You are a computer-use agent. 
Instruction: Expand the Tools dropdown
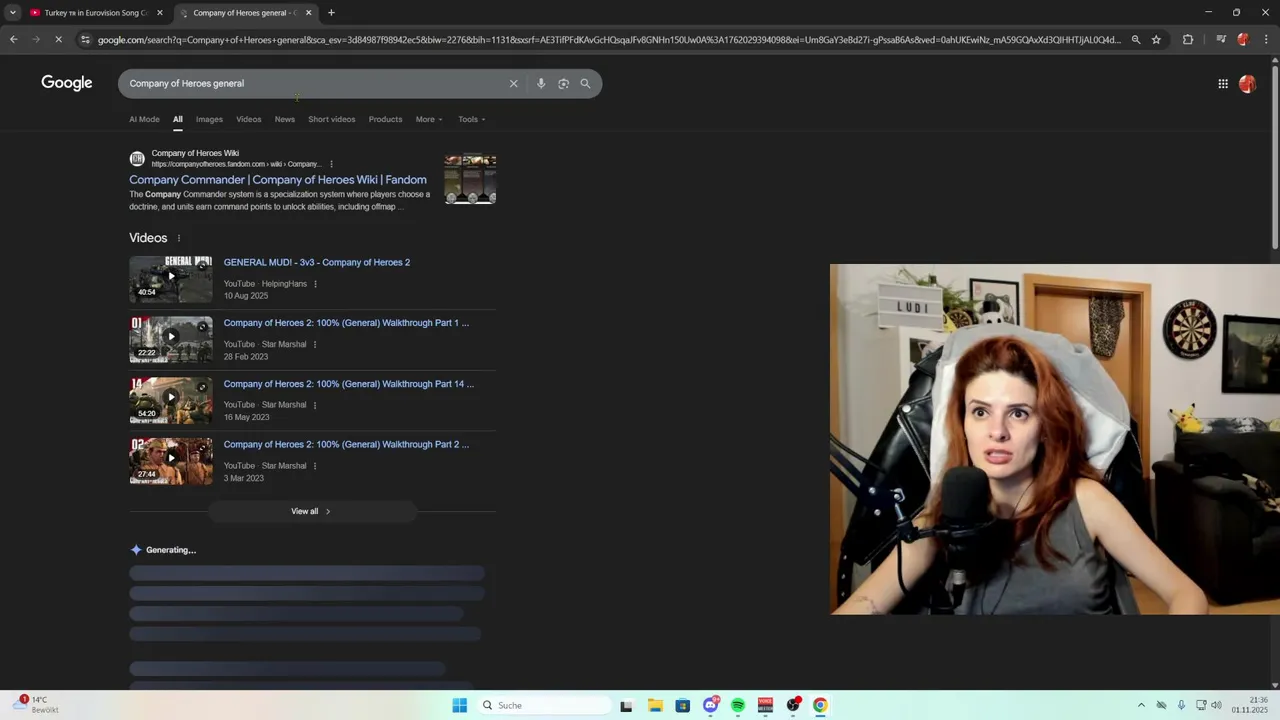pyautogui.click(x=472, y=119)
